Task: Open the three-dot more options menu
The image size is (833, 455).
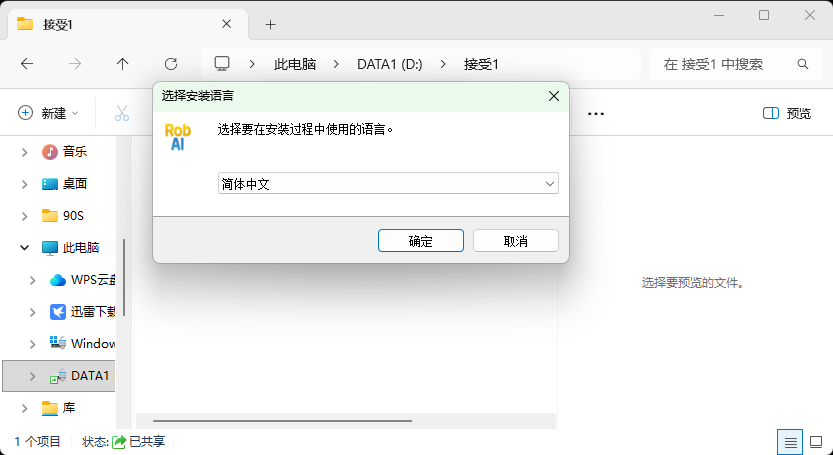Action: pyautogui.click(x=596, y=113)
